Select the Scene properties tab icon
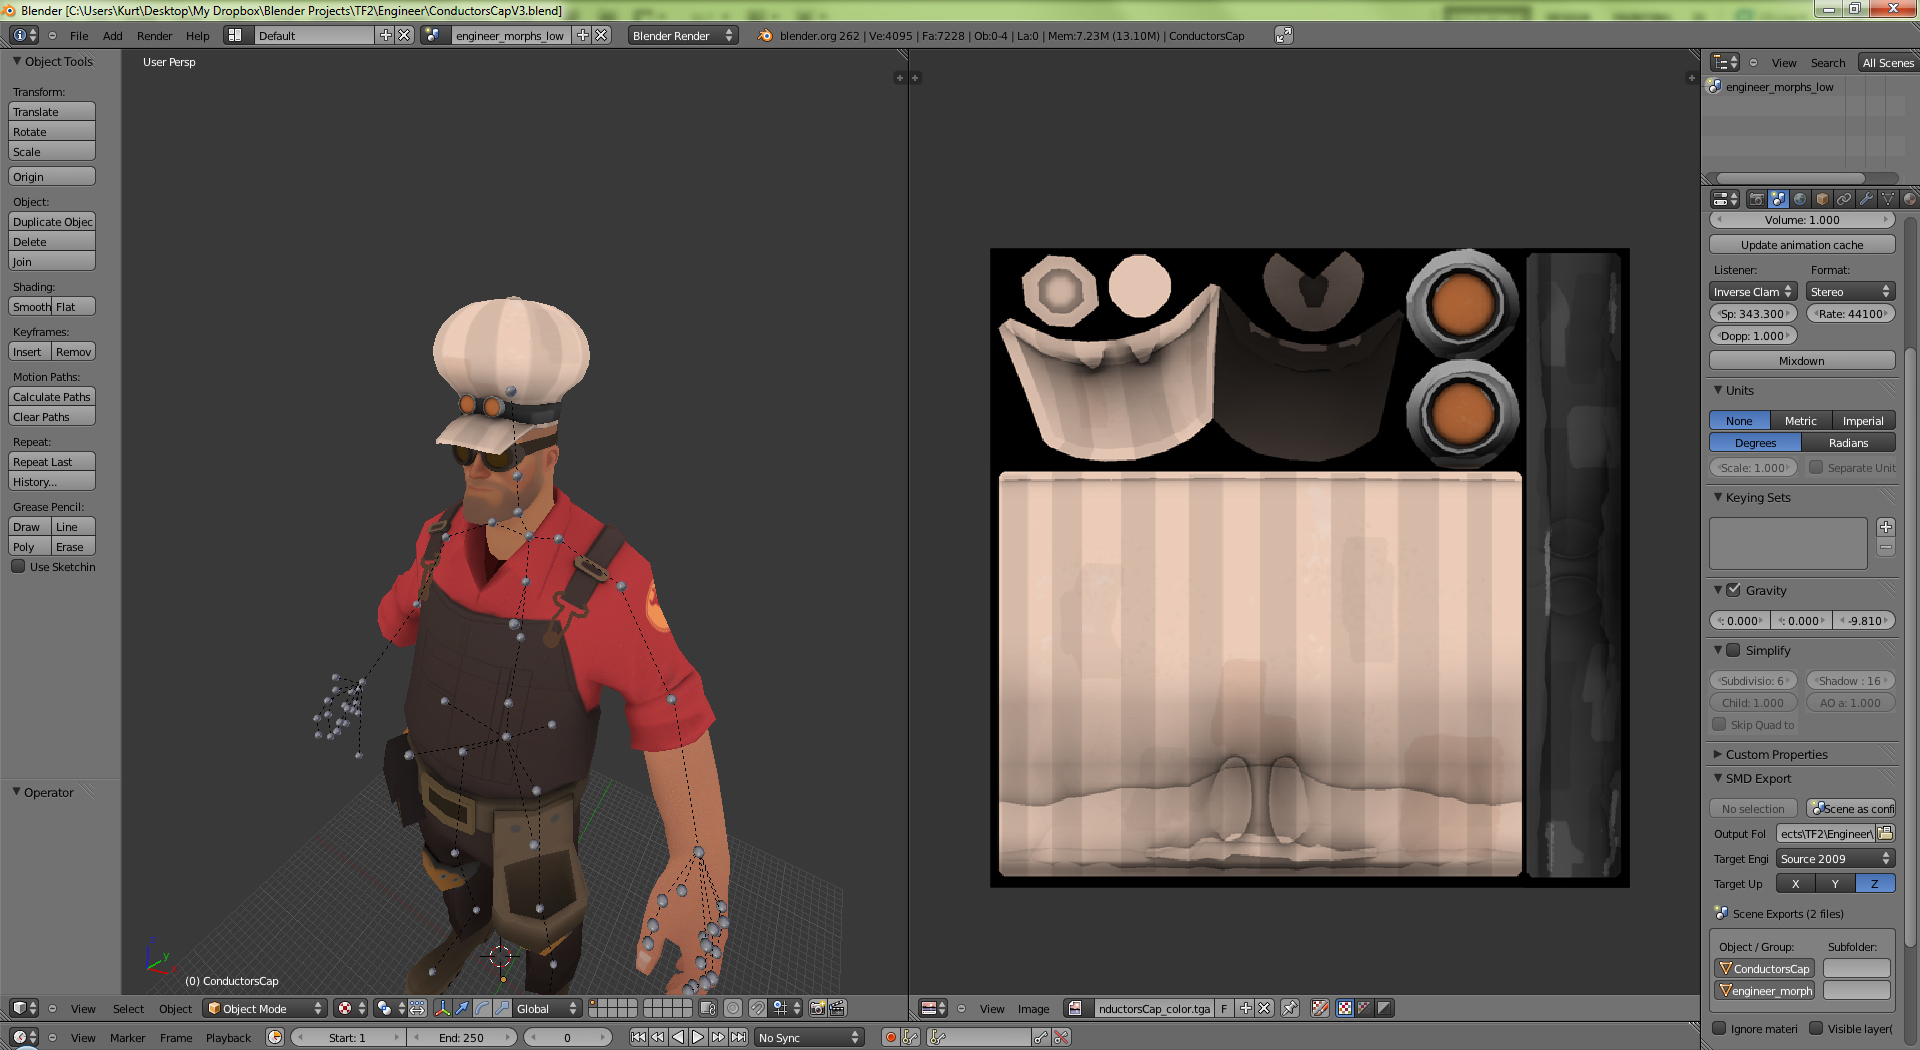 (x=1778, y=199)
